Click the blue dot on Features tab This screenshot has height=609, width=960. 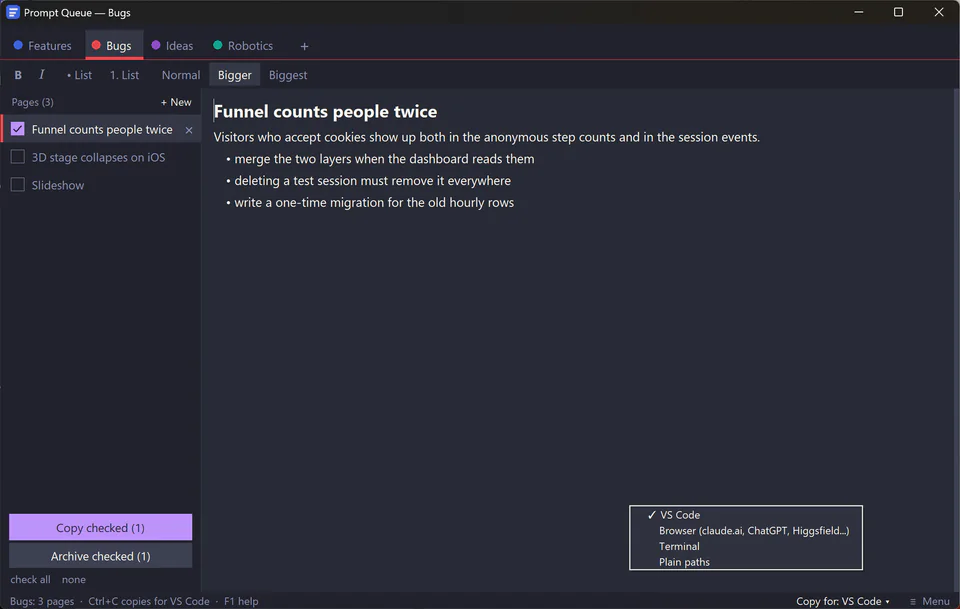click(x=18, y=45)
